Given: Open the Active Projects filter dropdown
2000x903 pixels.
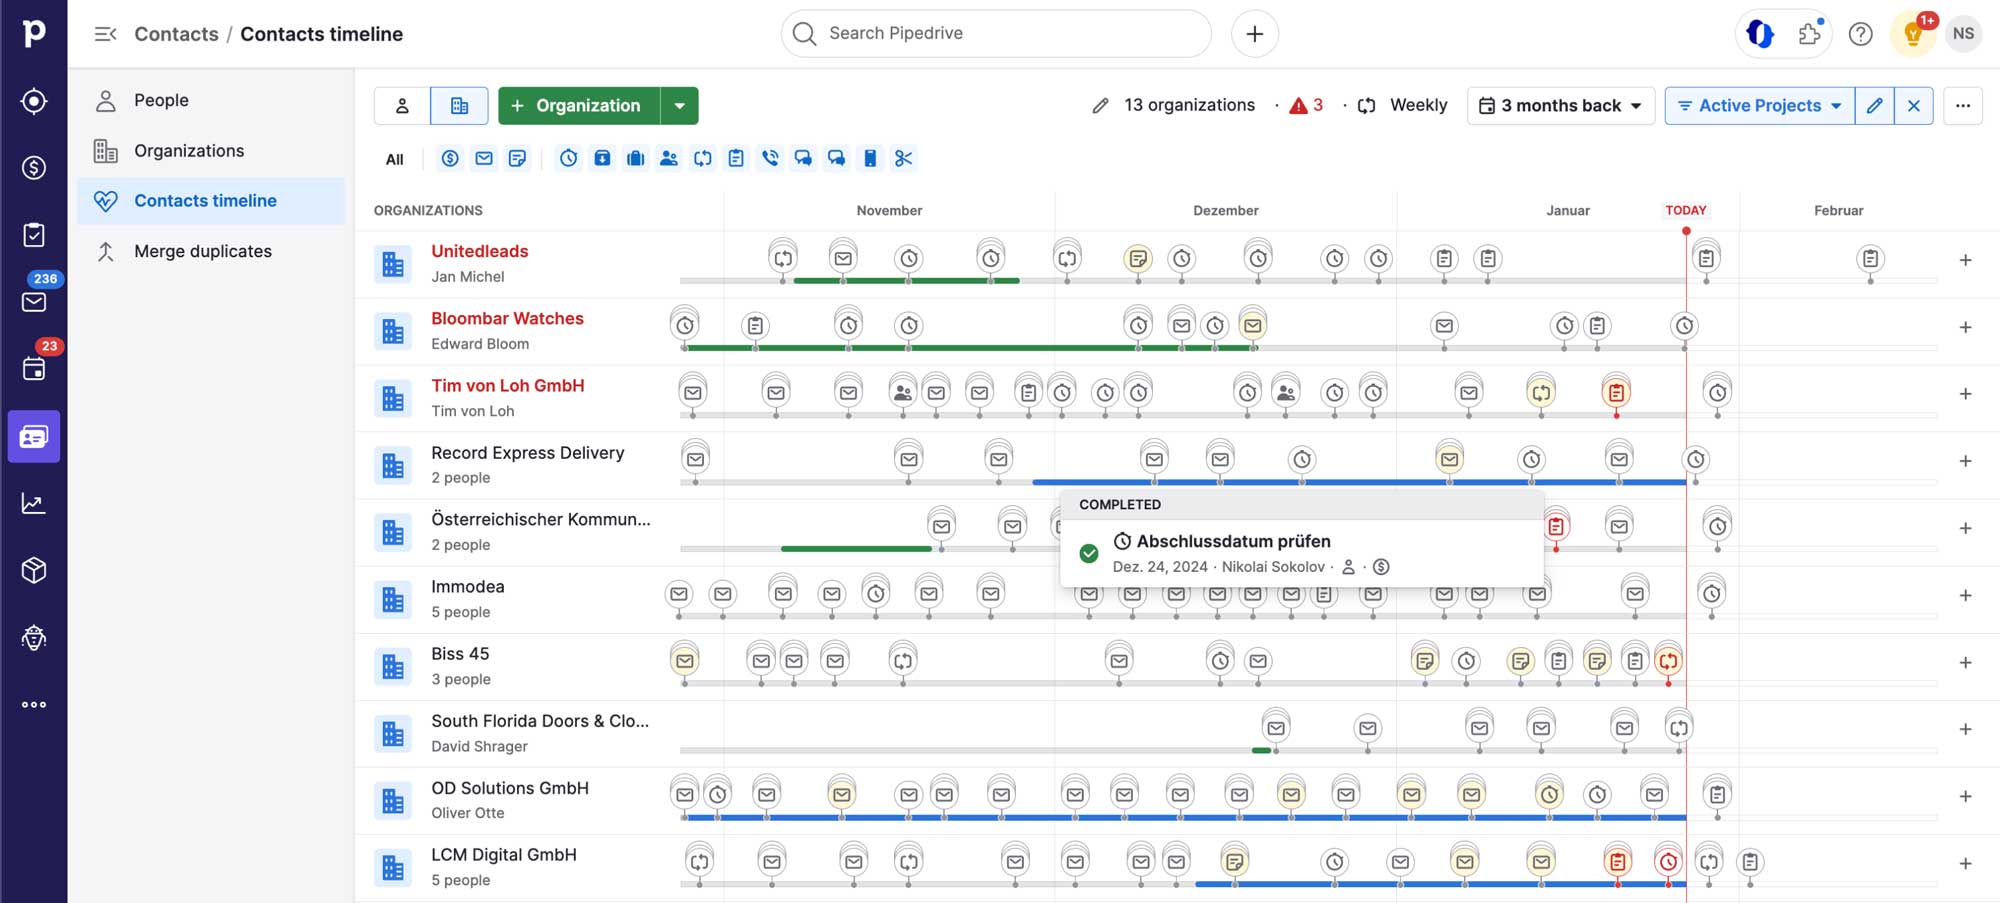Looking at the screenshot, I should 1758,105.
